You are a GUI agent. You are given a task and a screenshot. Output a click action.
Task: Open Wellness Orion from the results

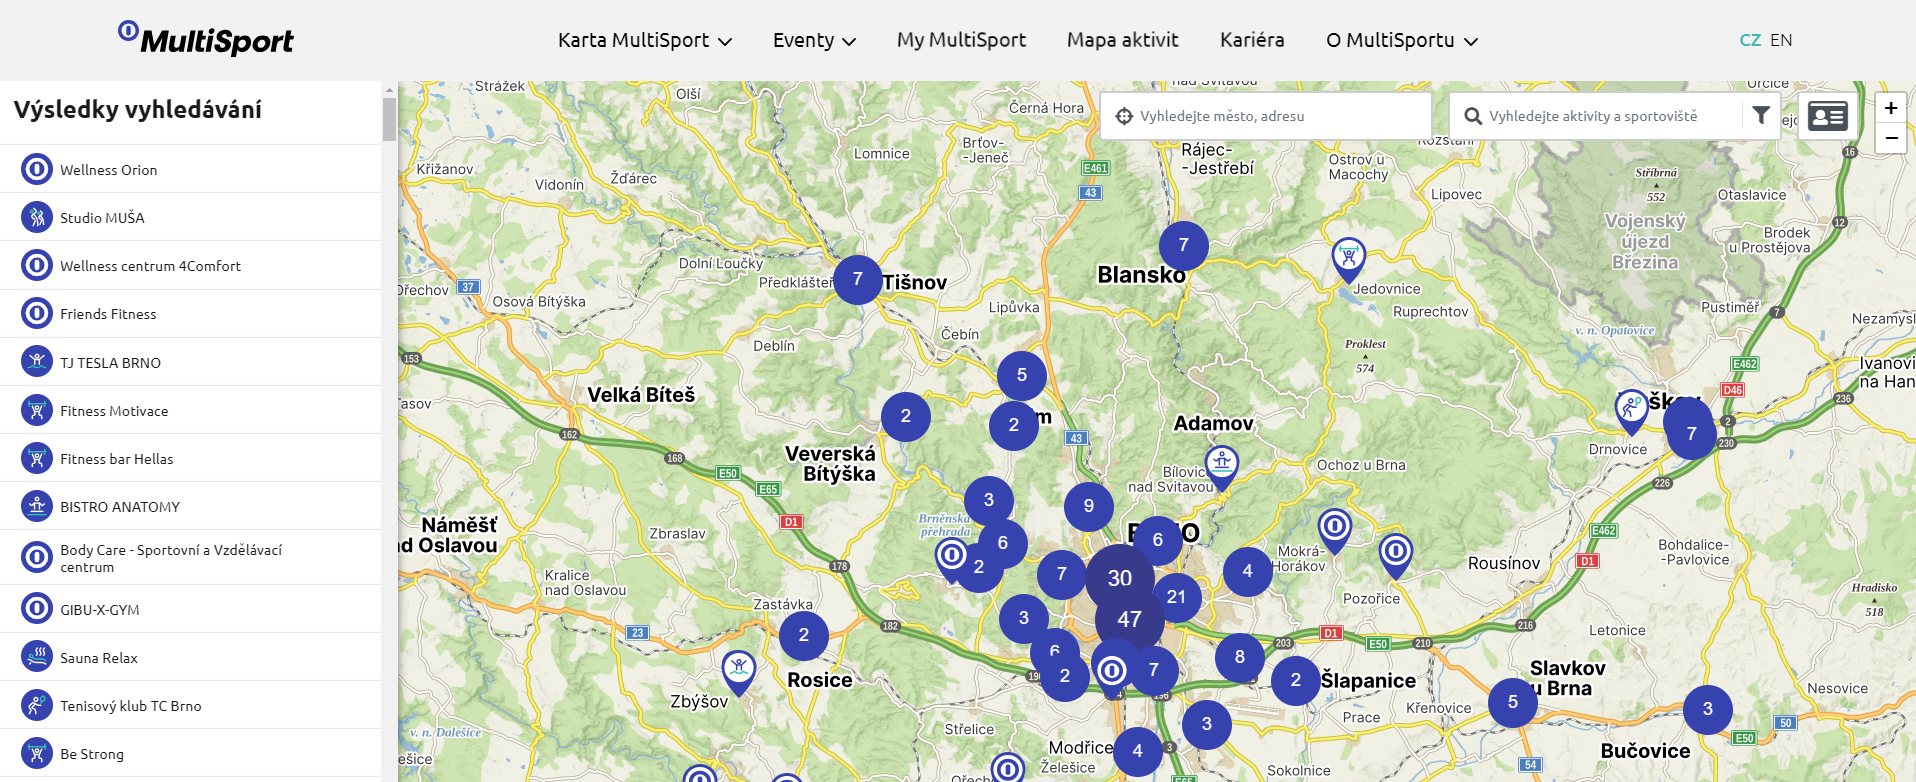[x=108, y=170]
